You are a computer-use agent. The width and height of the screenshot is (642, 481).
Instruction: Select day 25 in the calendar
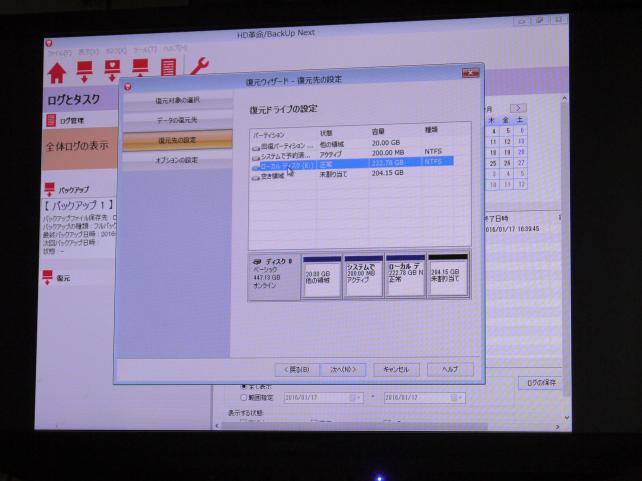[x=493, y=163]
